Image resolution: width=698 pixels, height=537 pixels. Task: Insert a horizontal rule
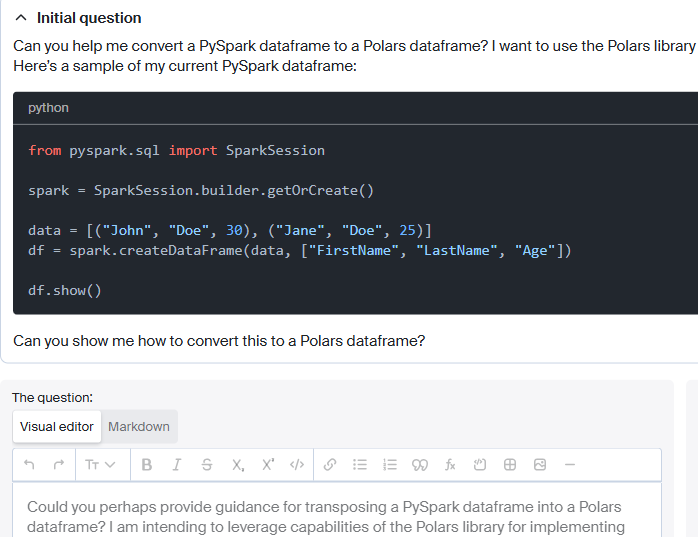pyautogui.click(x=570, y=465)
